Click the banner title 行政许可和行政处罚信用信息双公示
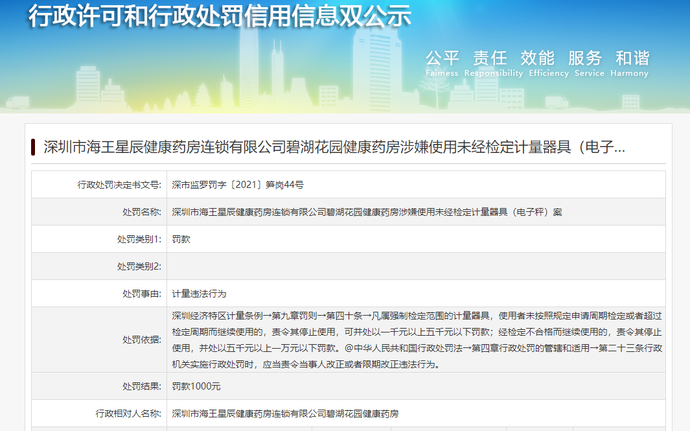 click(220, 15)
